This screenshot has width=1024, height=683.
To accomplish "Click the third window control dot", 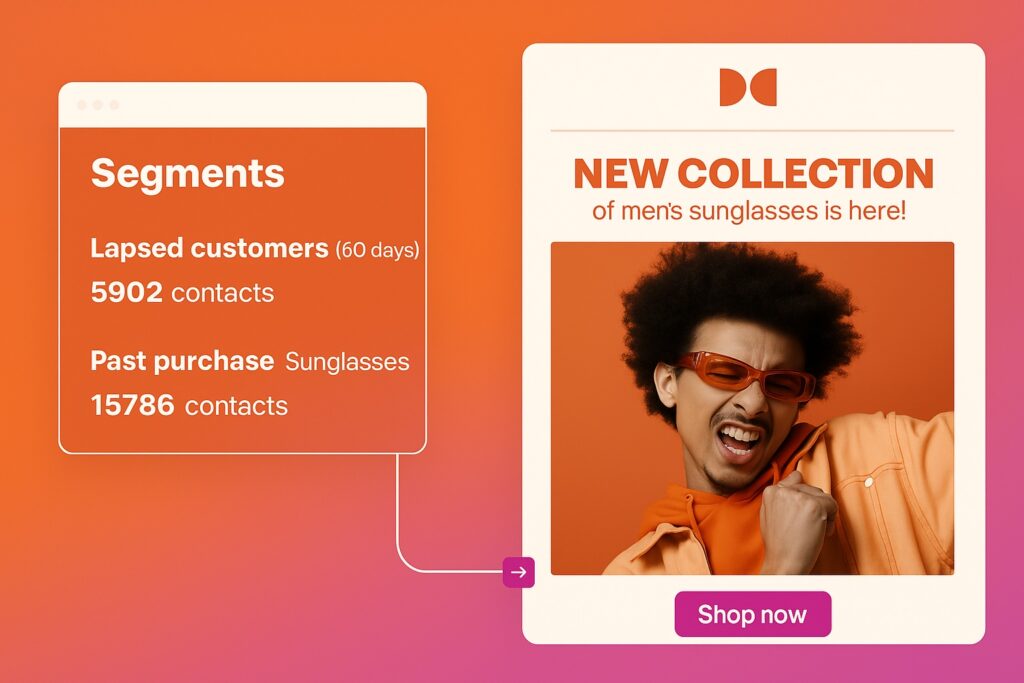I will coord(114,105).
